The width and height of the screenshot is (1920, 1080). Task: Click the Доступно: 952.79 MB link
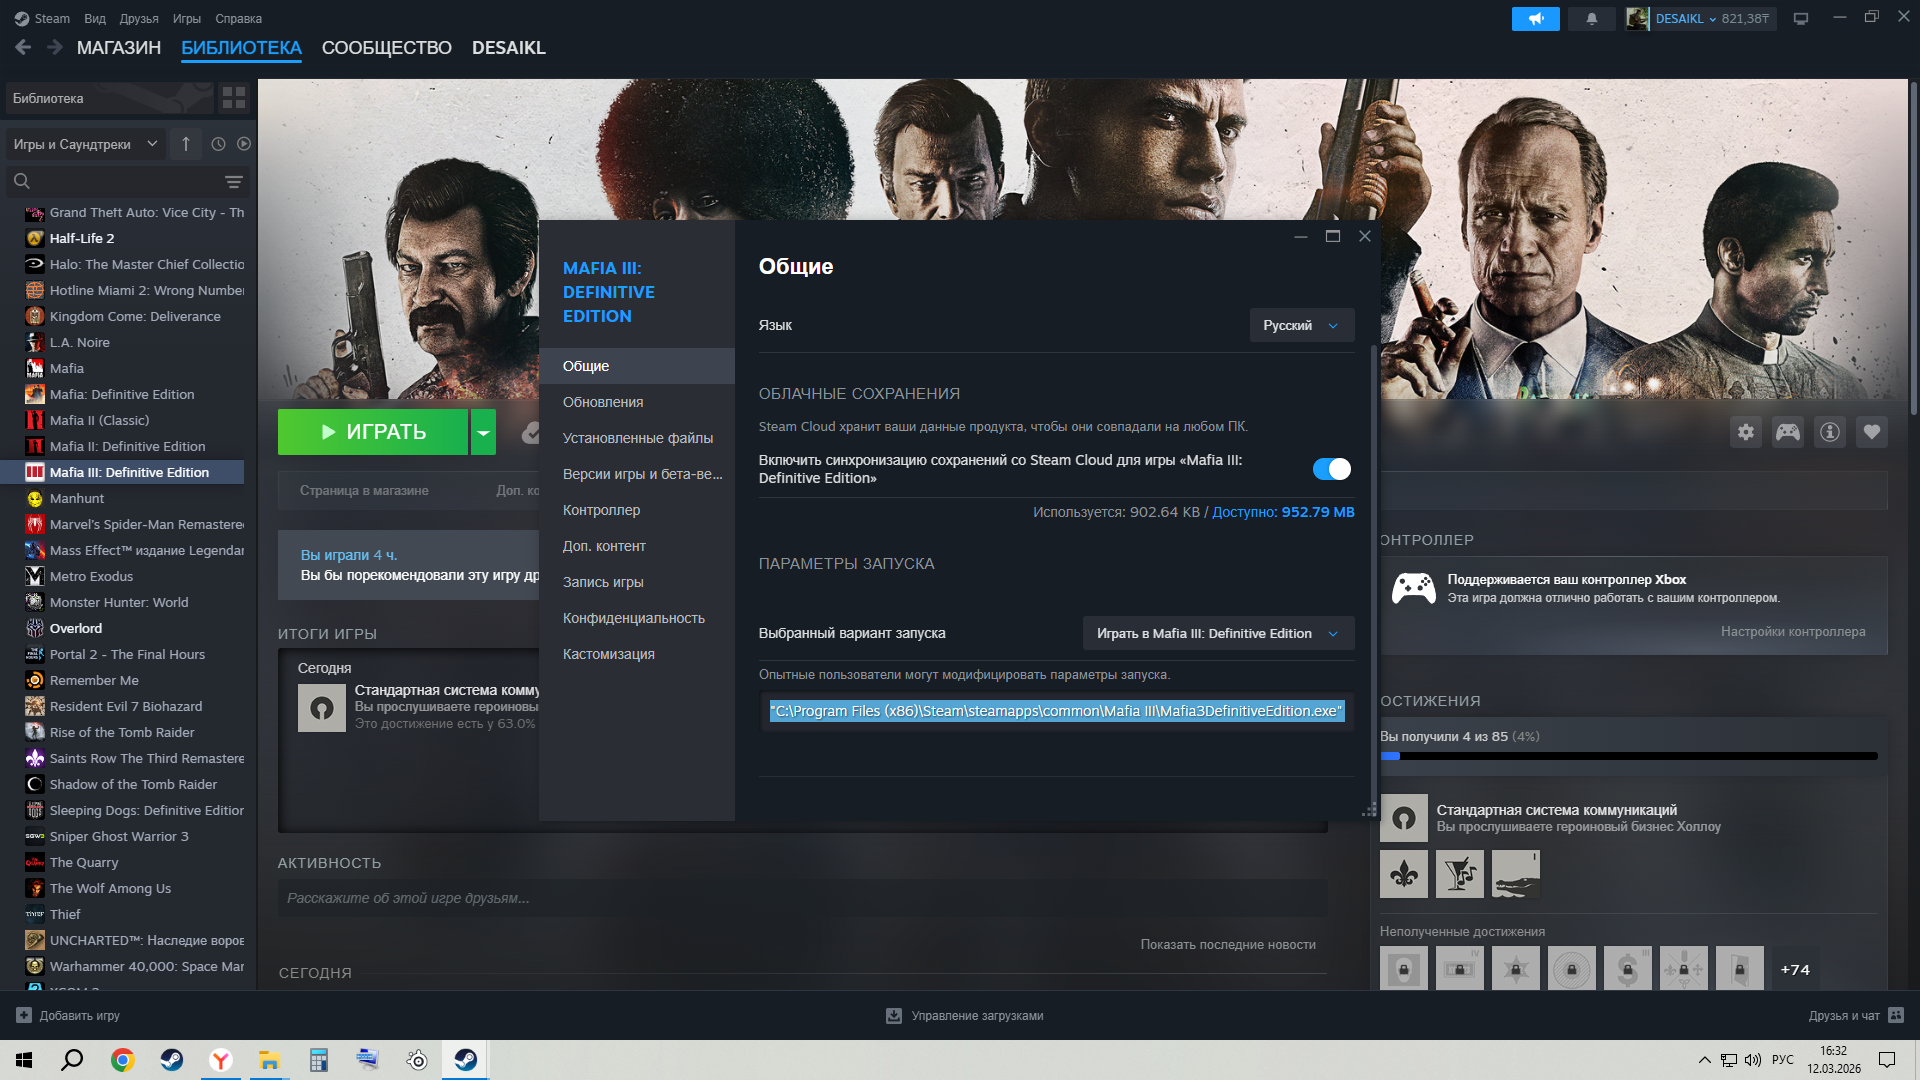point(1283,512)
